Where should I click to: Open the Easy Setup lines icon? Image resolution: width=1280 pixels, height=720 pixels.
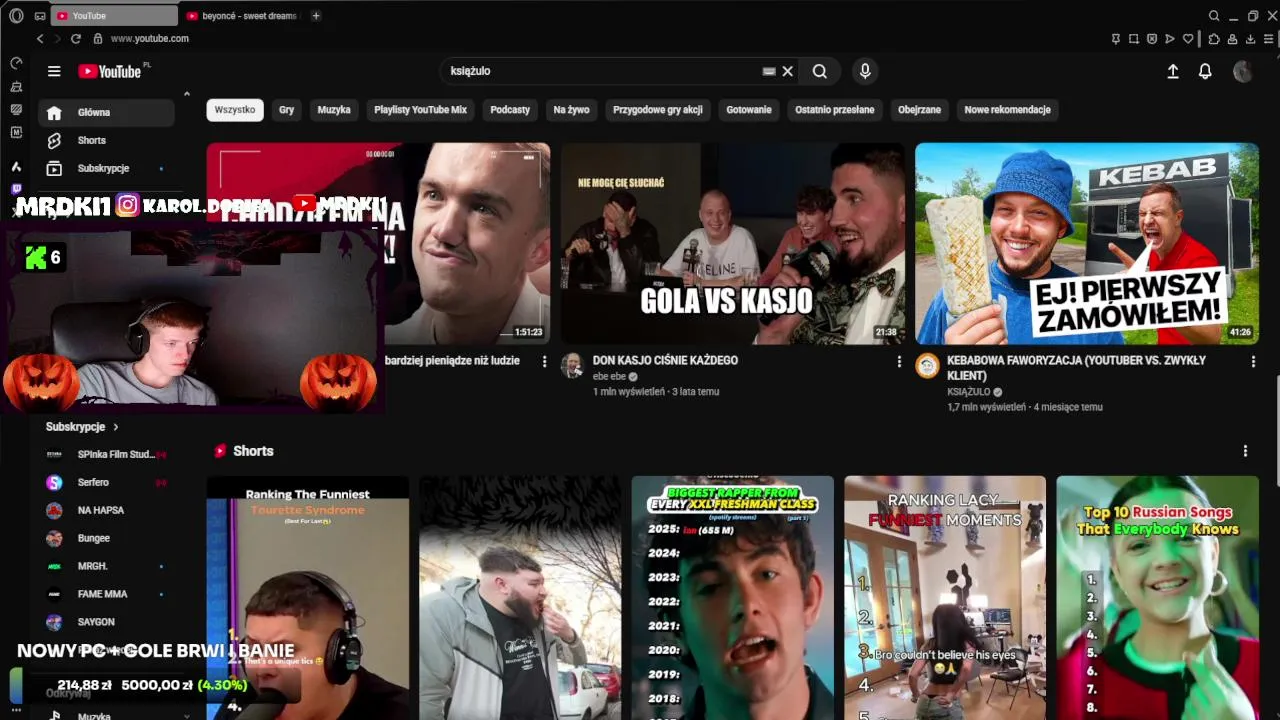1268,39
